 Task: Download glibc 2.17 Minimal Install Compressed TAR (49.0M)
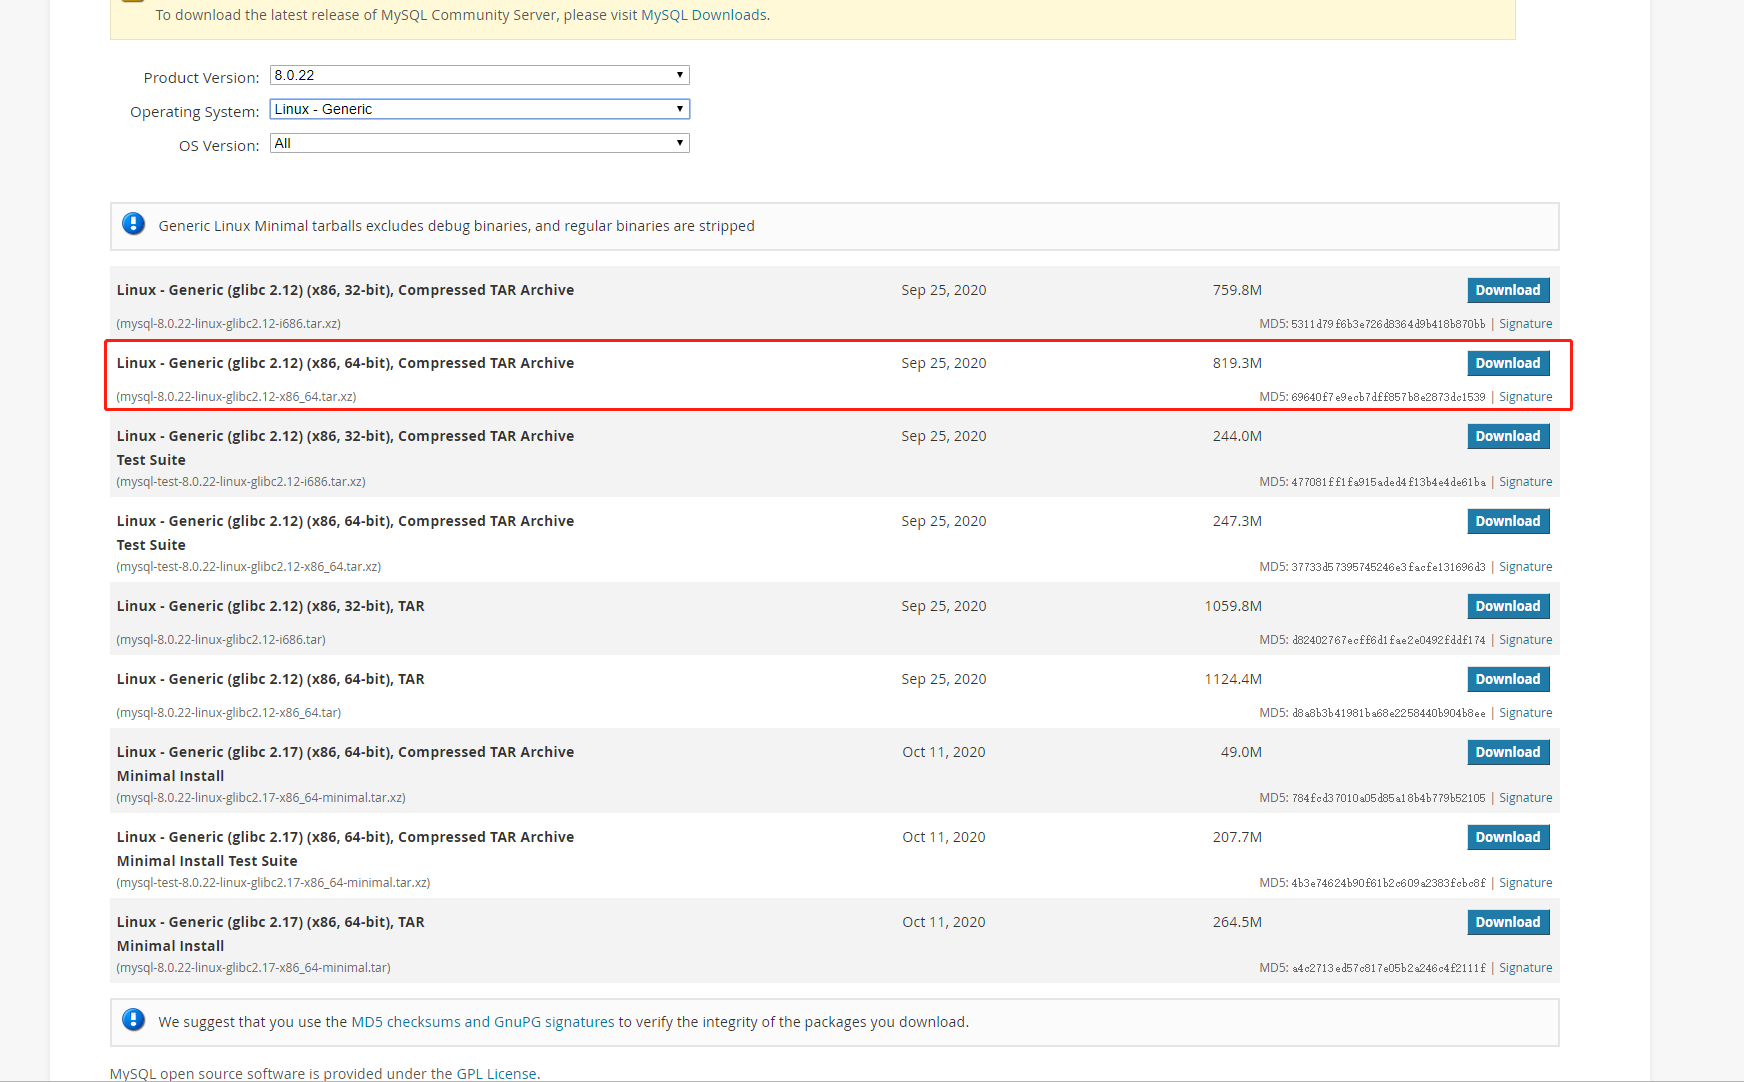coord(1508,752)
